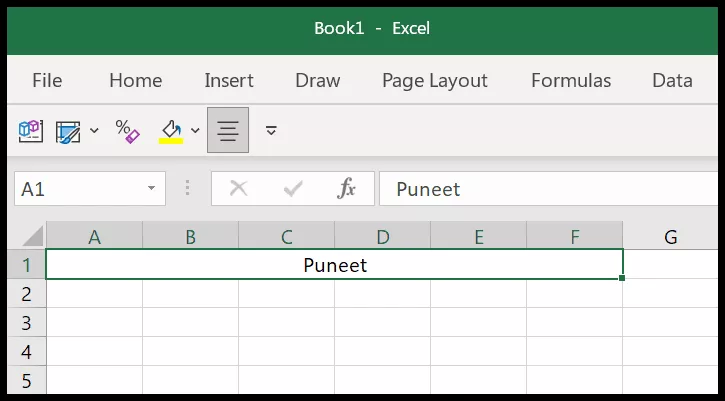Open the Customize Quick Access Toolbar arrow
Screen dimensions: 725x401
271,130
